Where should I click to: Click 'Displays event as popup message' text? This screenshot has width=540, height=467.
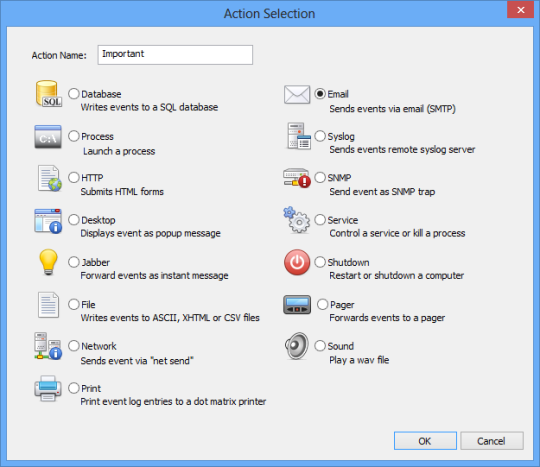click(x=150, y=234)
